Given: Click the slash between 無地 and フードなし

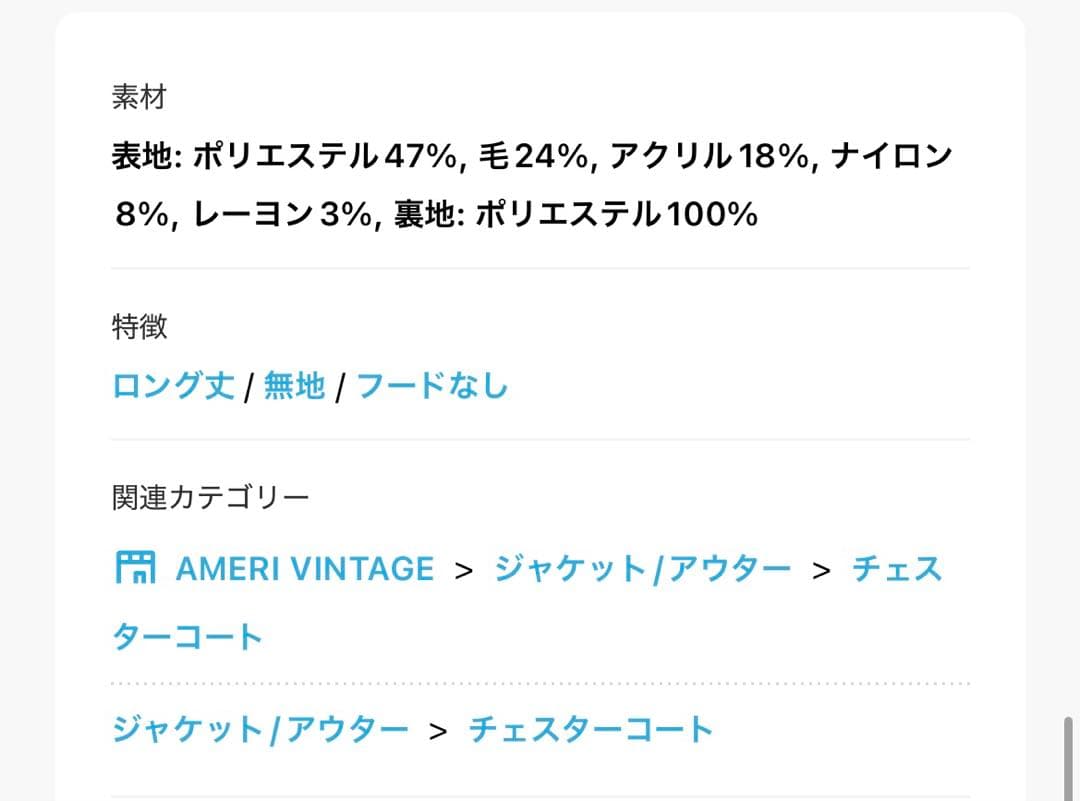Looking at the screenshot, I should click(x=340, y=387).
